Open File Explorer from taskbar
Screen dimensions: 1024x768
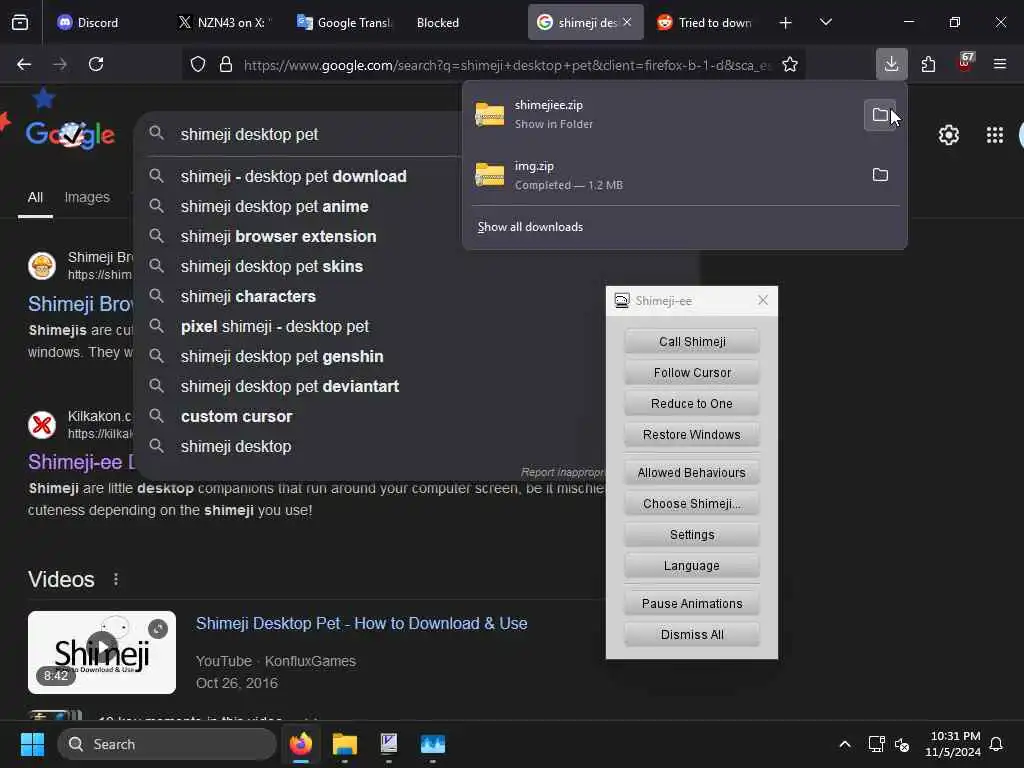click(344, 744)
